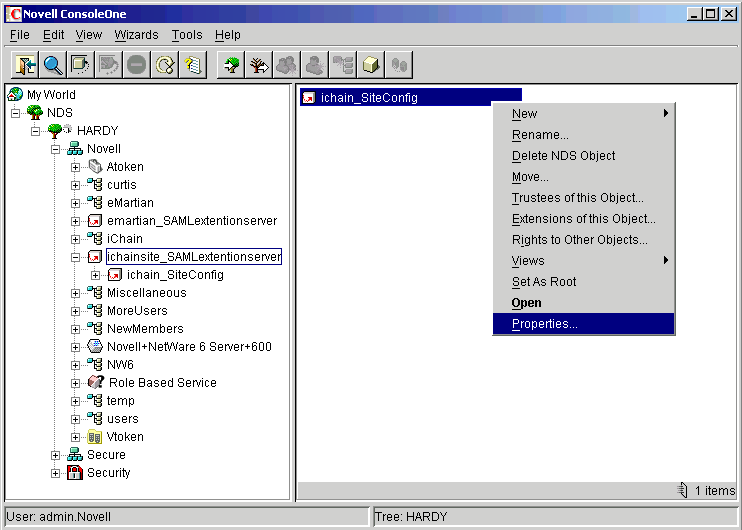
Task: Click the green tree toolbar icon
Action: [x=230, y=65]
